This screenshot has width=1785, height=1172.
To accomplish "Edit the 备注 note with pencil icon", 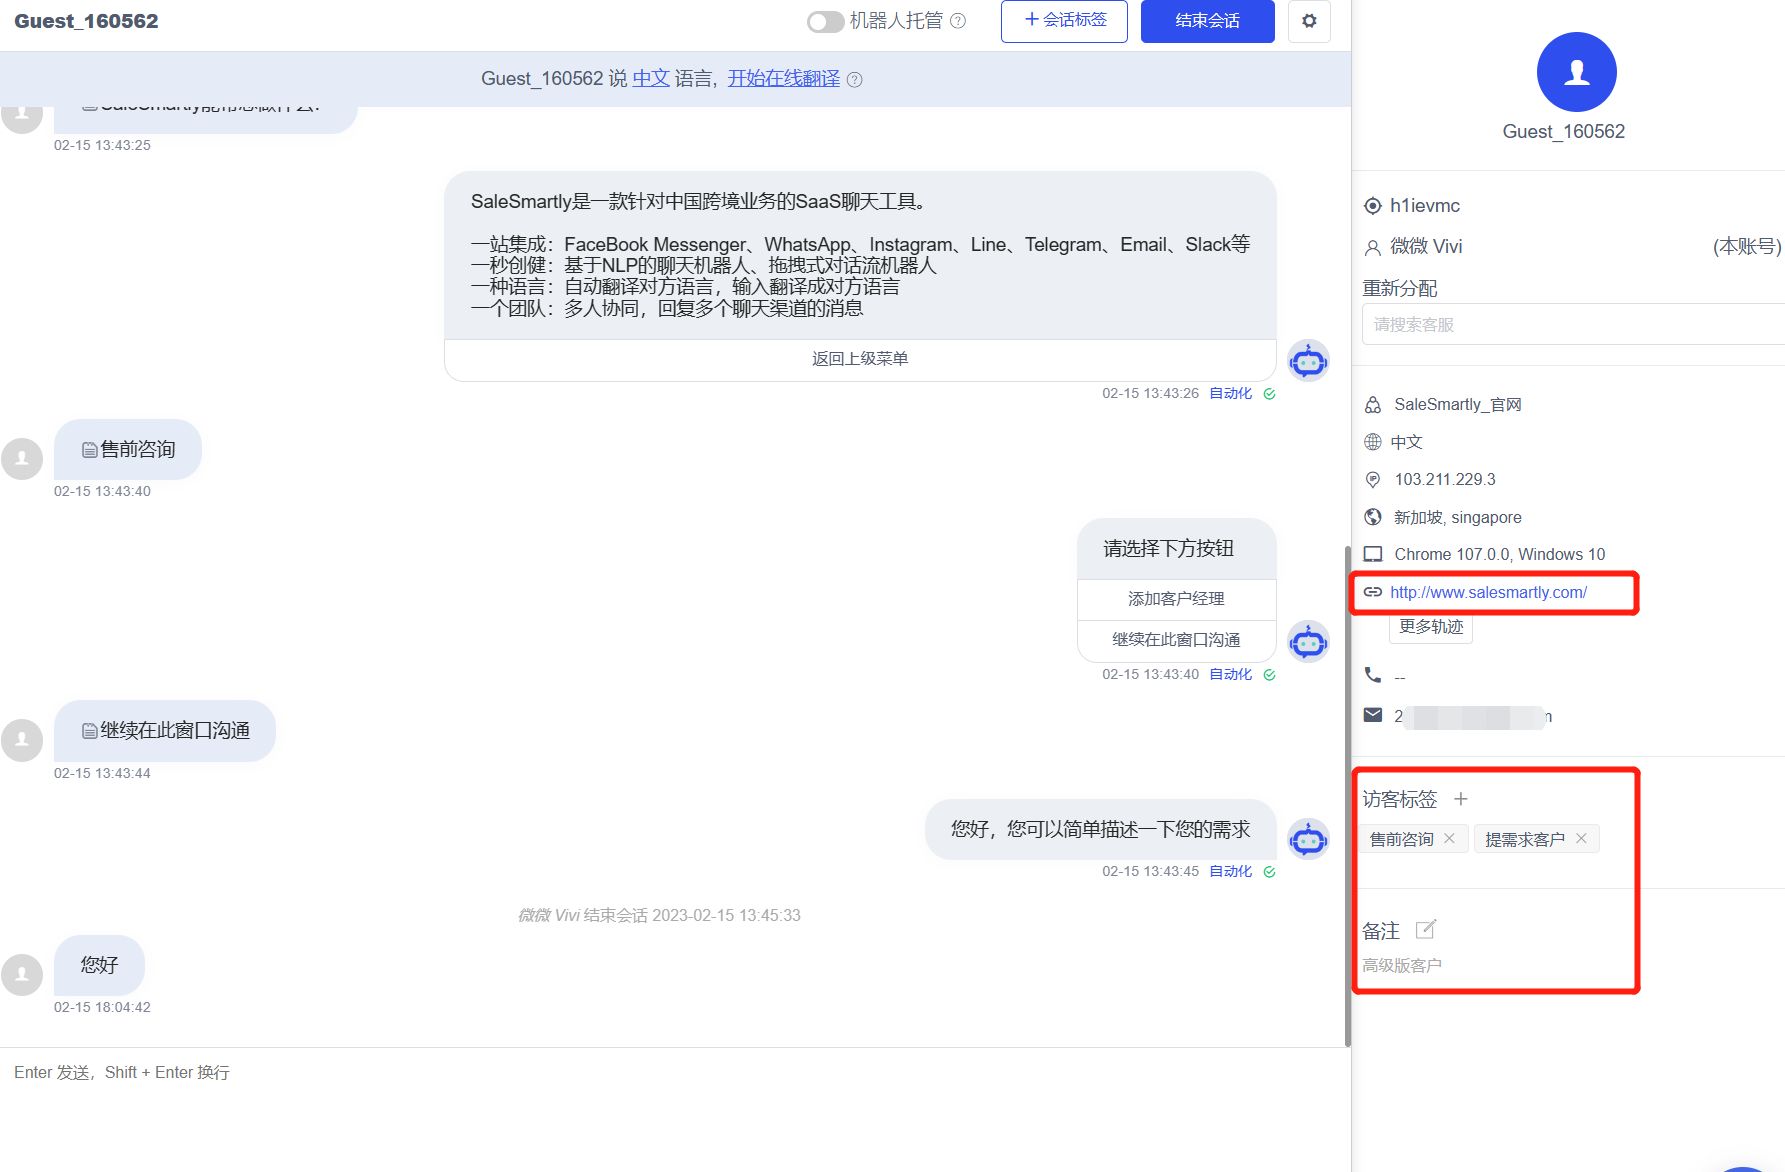I will (1426, 930).
